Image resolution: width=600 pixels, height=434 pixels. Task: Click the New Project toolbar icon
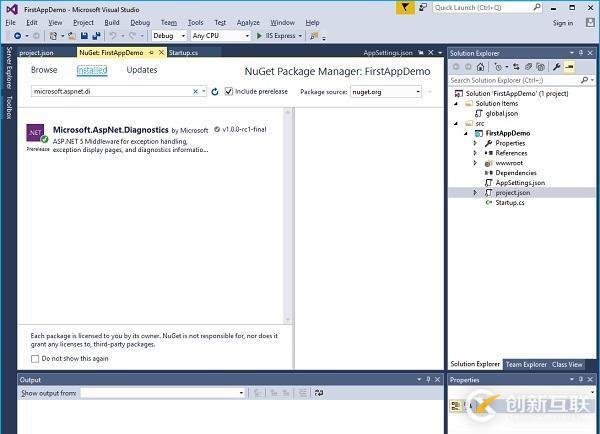(53, 36)
